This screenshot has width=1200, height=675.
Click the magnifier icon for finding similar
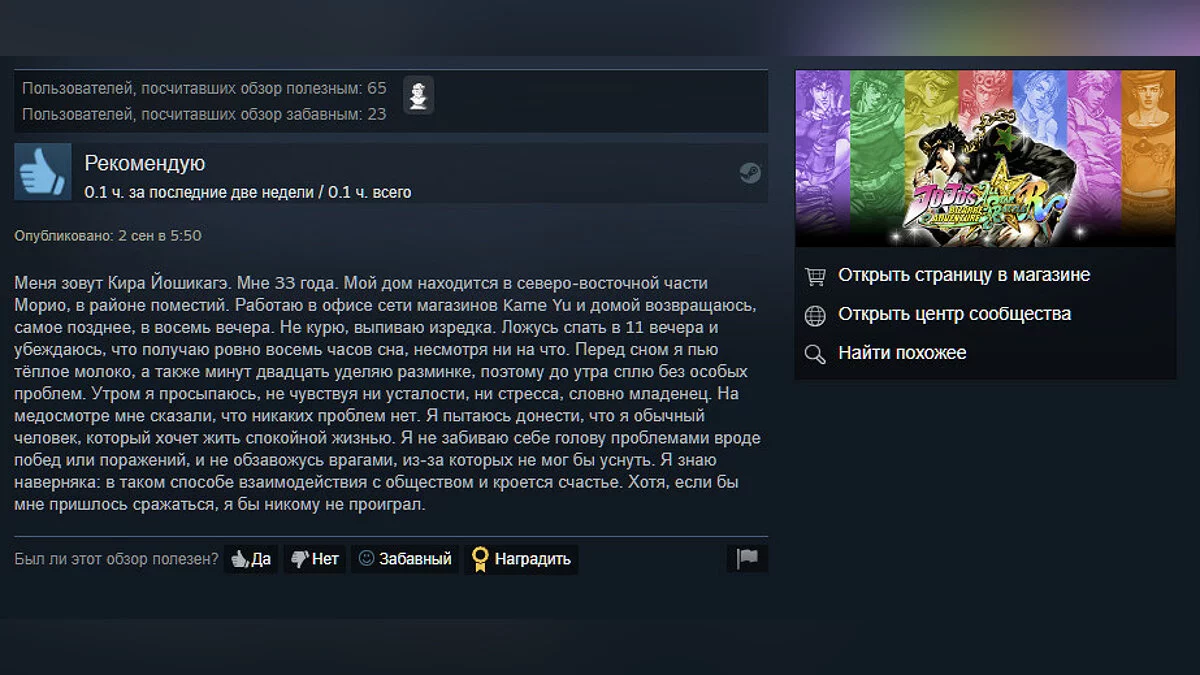click(816, 354)
